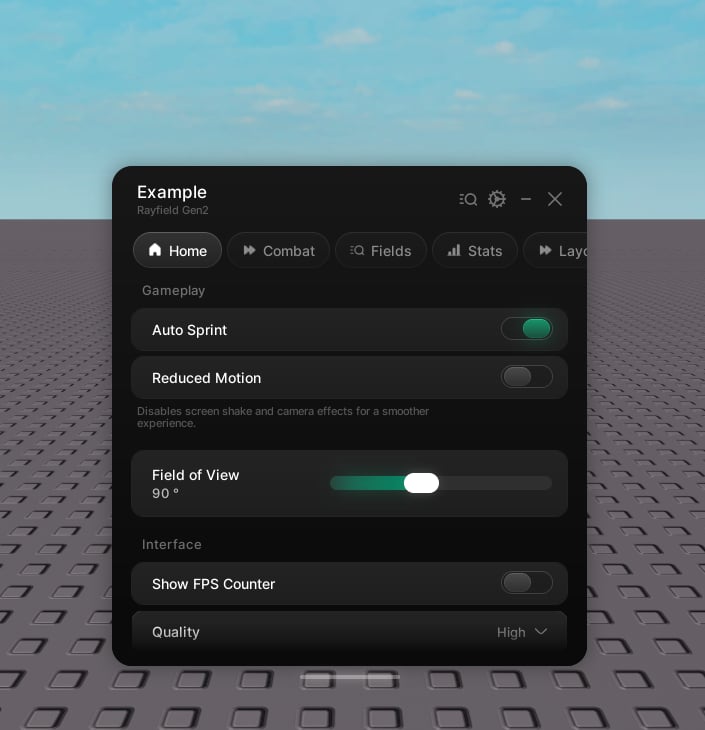Click the drag bar below the window
The height and width of the screenshot is (730, 705).
350,676
